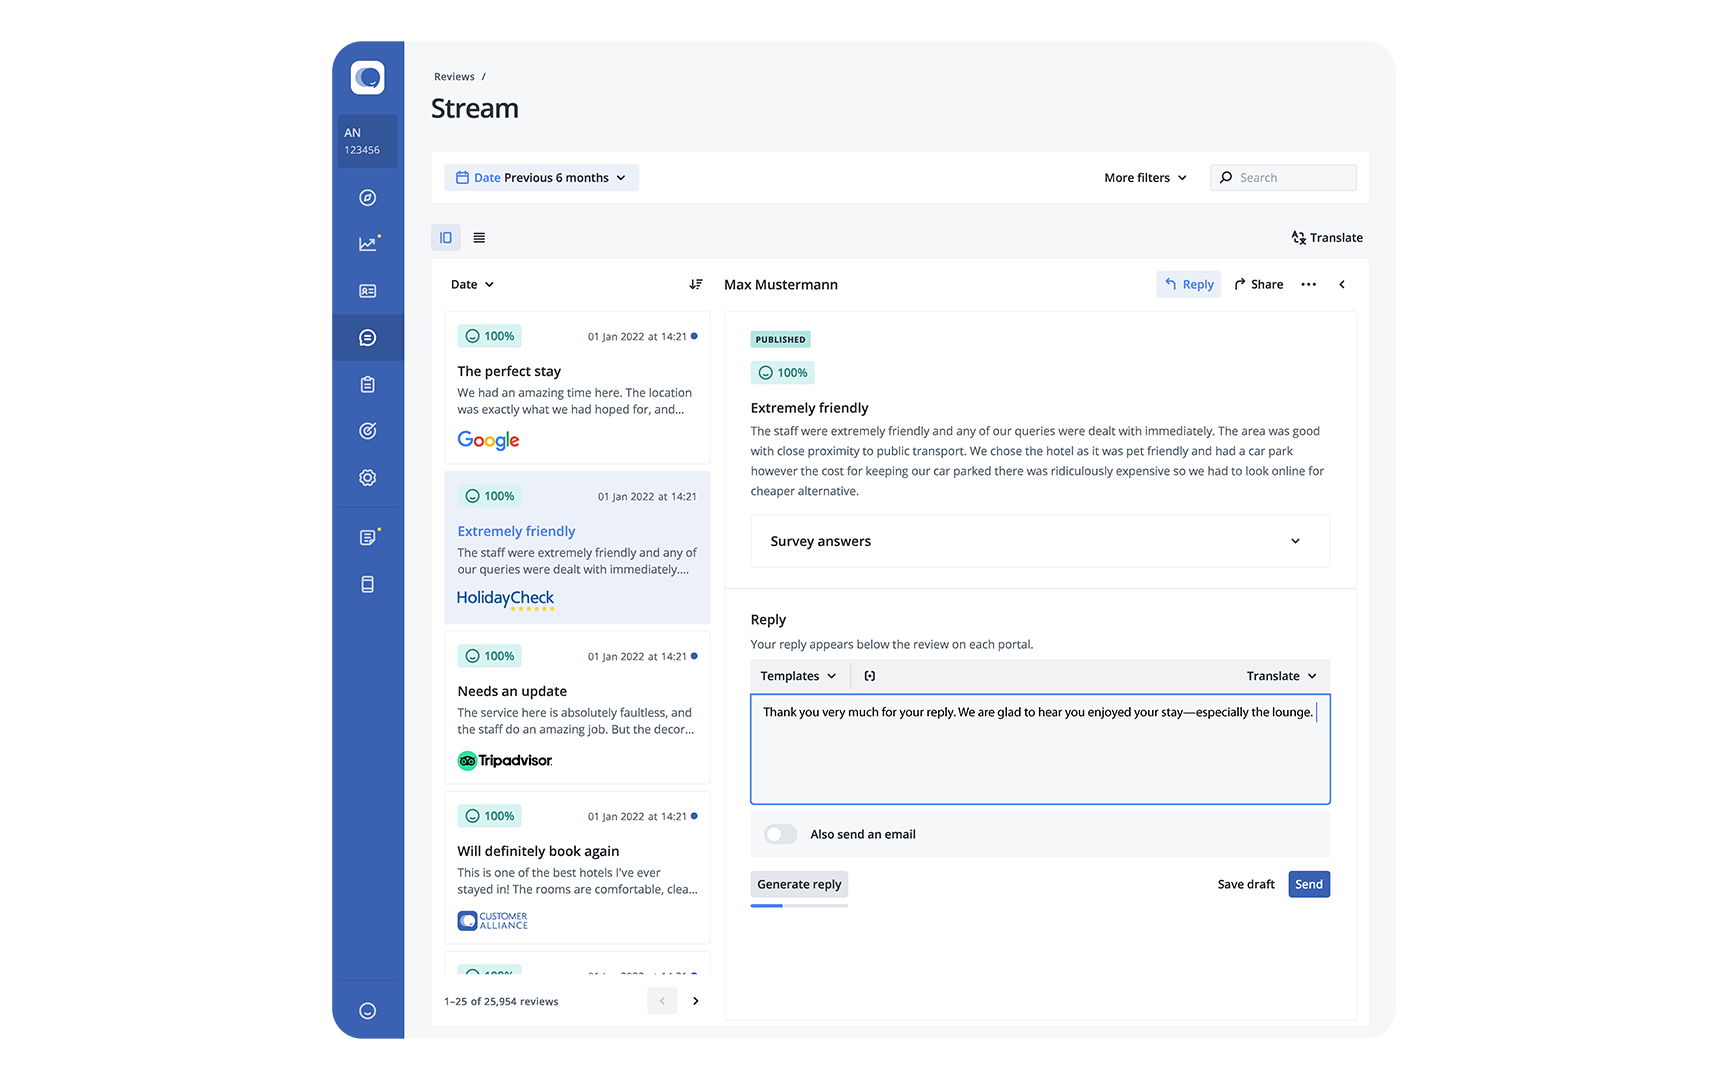Open the settings gear icon in sidebar
Screen dimensions: 1730x1080
coord(368,478)
